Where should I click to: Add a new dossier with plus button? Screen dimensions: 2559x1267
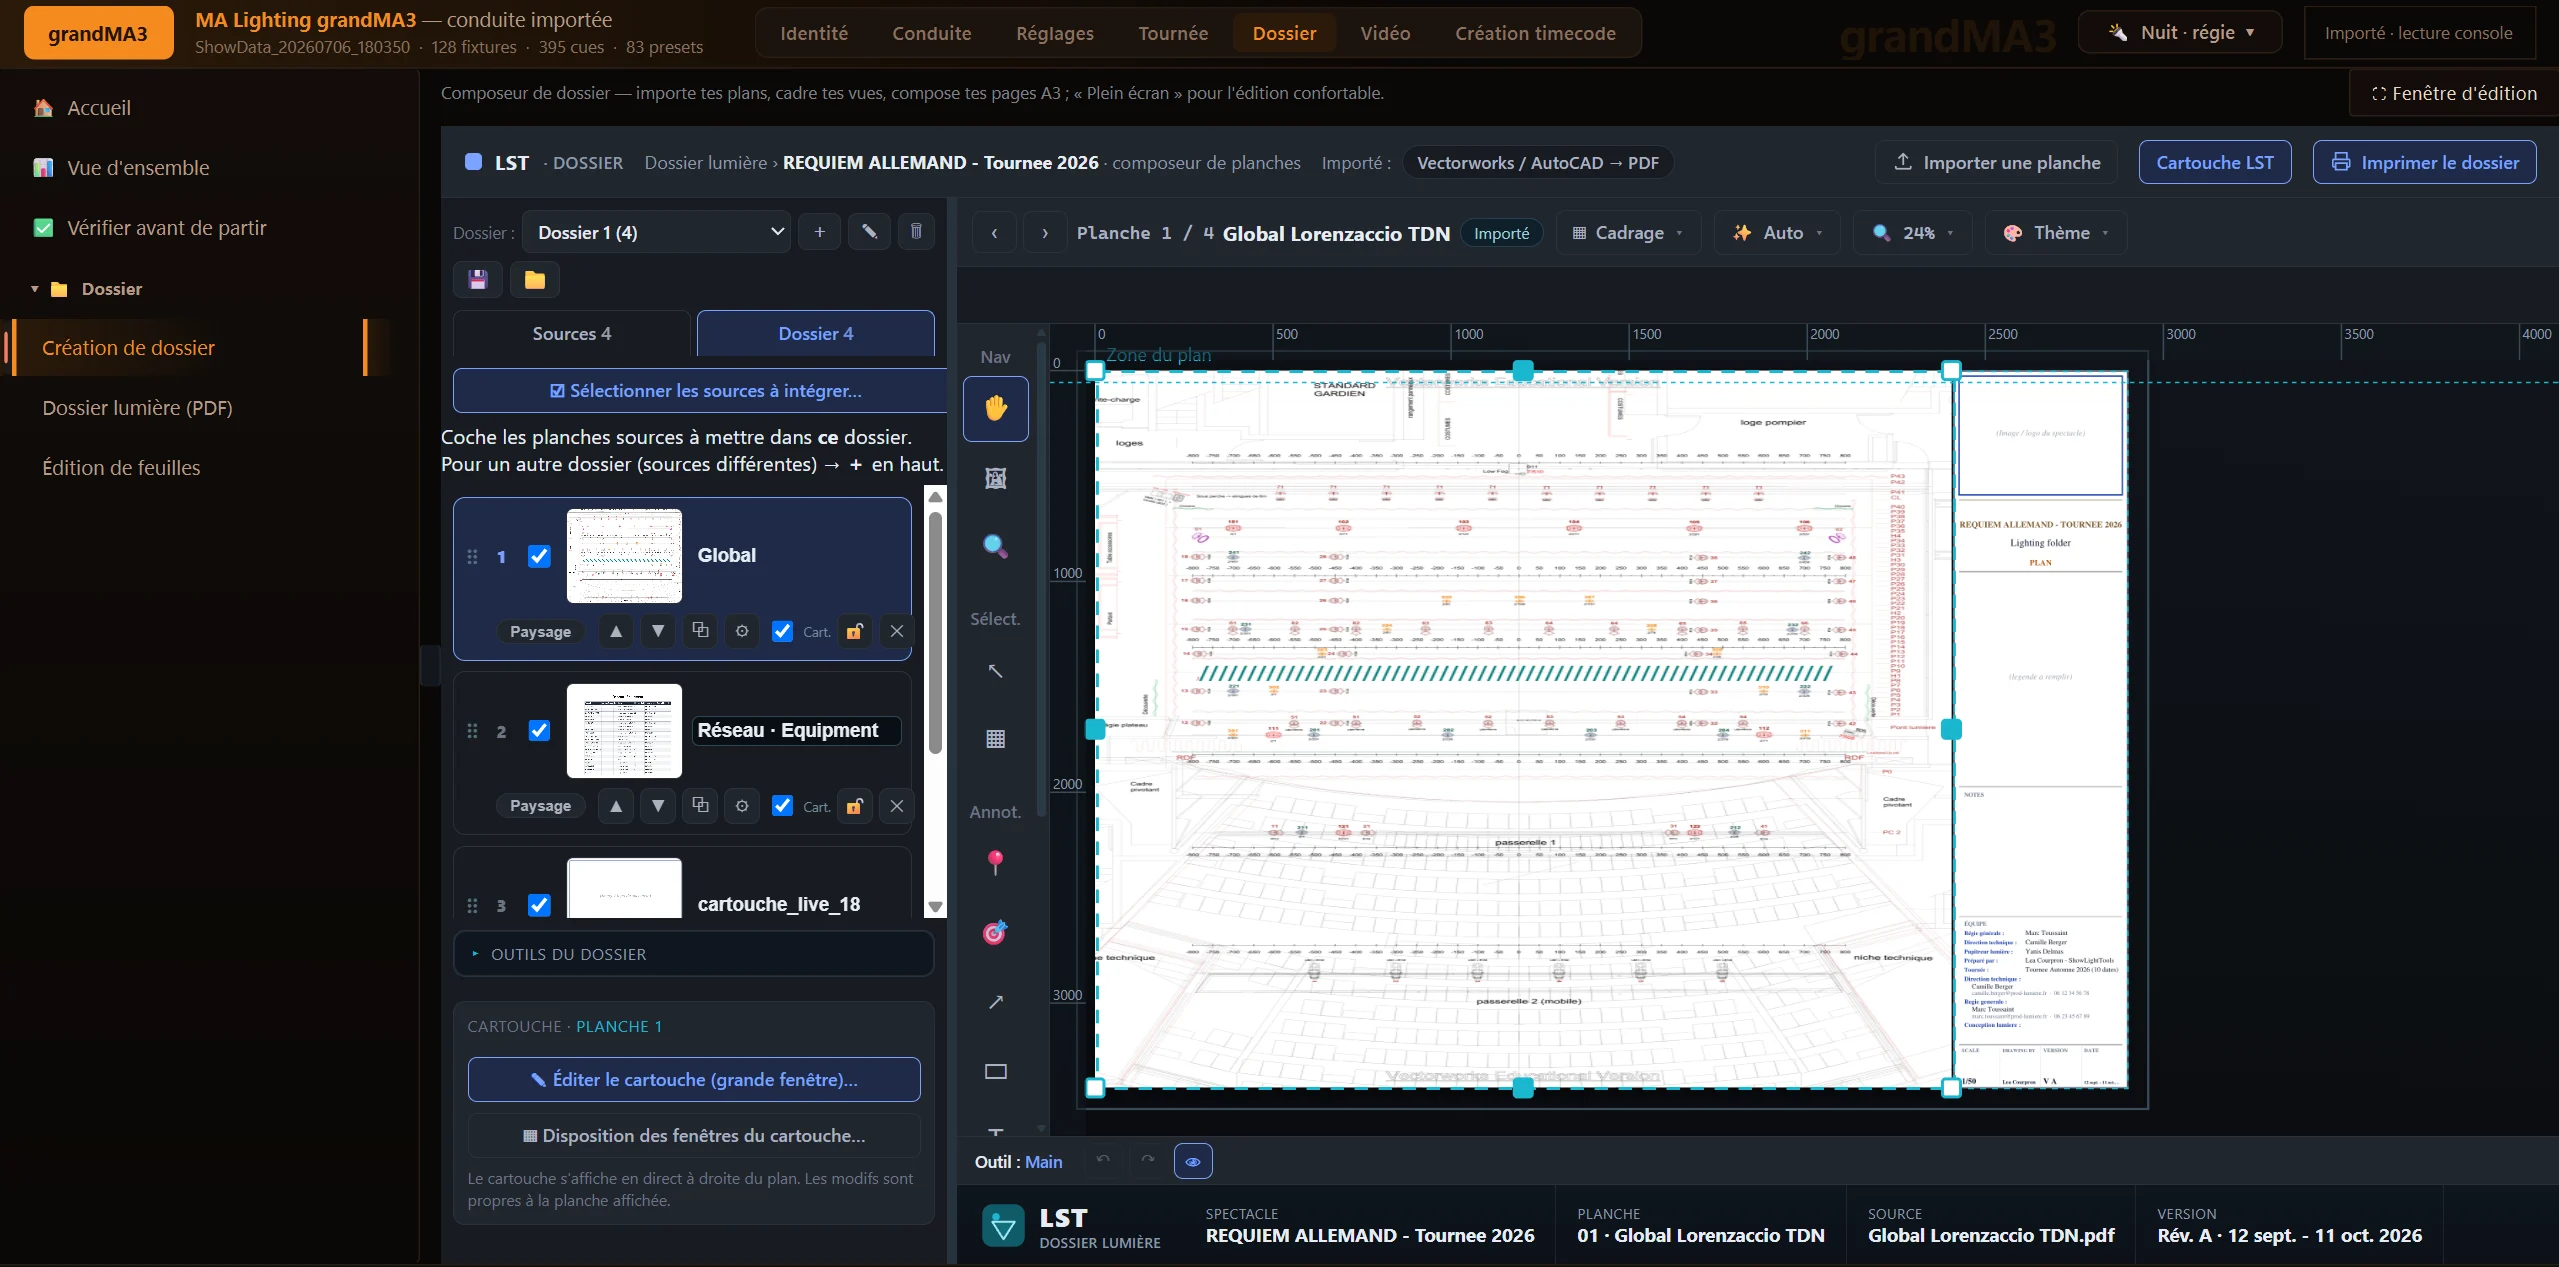click(819, 232)
